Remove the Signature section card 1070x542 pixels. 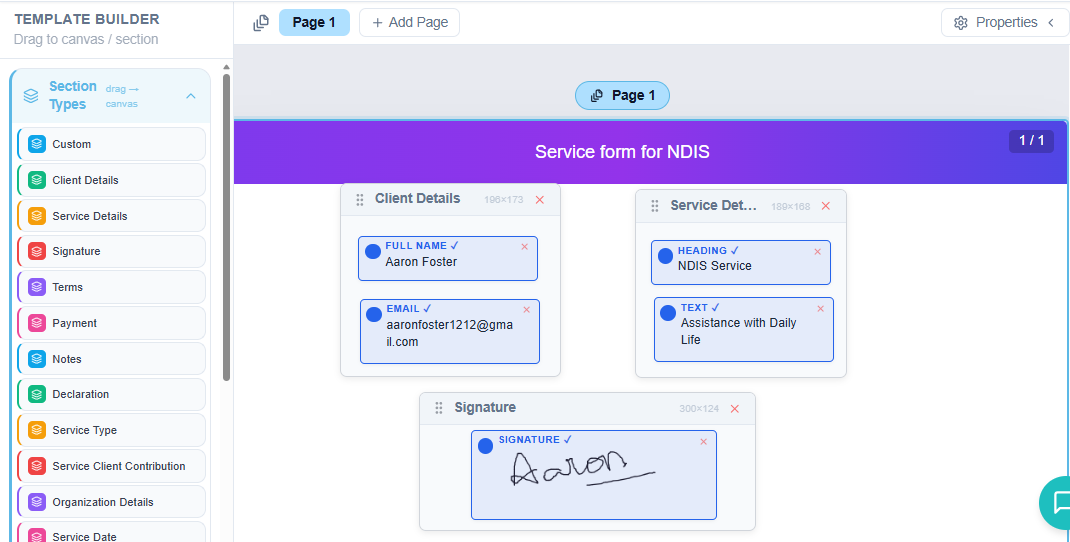[735, 408]
